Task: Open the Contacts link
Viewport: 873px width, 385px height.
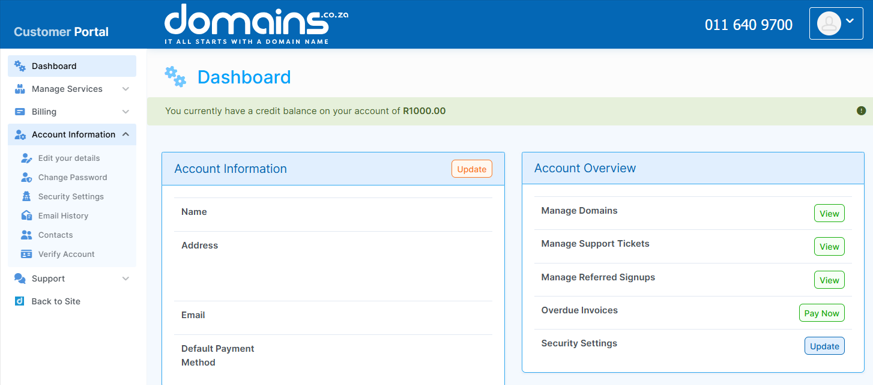Action: [55, 235]
